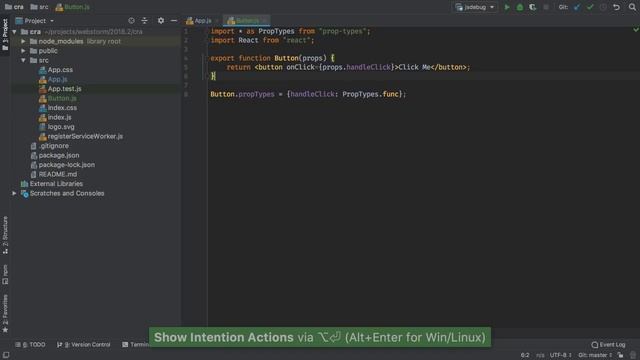Open the Git: master branch widget
640x360 pixels.
click(595, 355)
